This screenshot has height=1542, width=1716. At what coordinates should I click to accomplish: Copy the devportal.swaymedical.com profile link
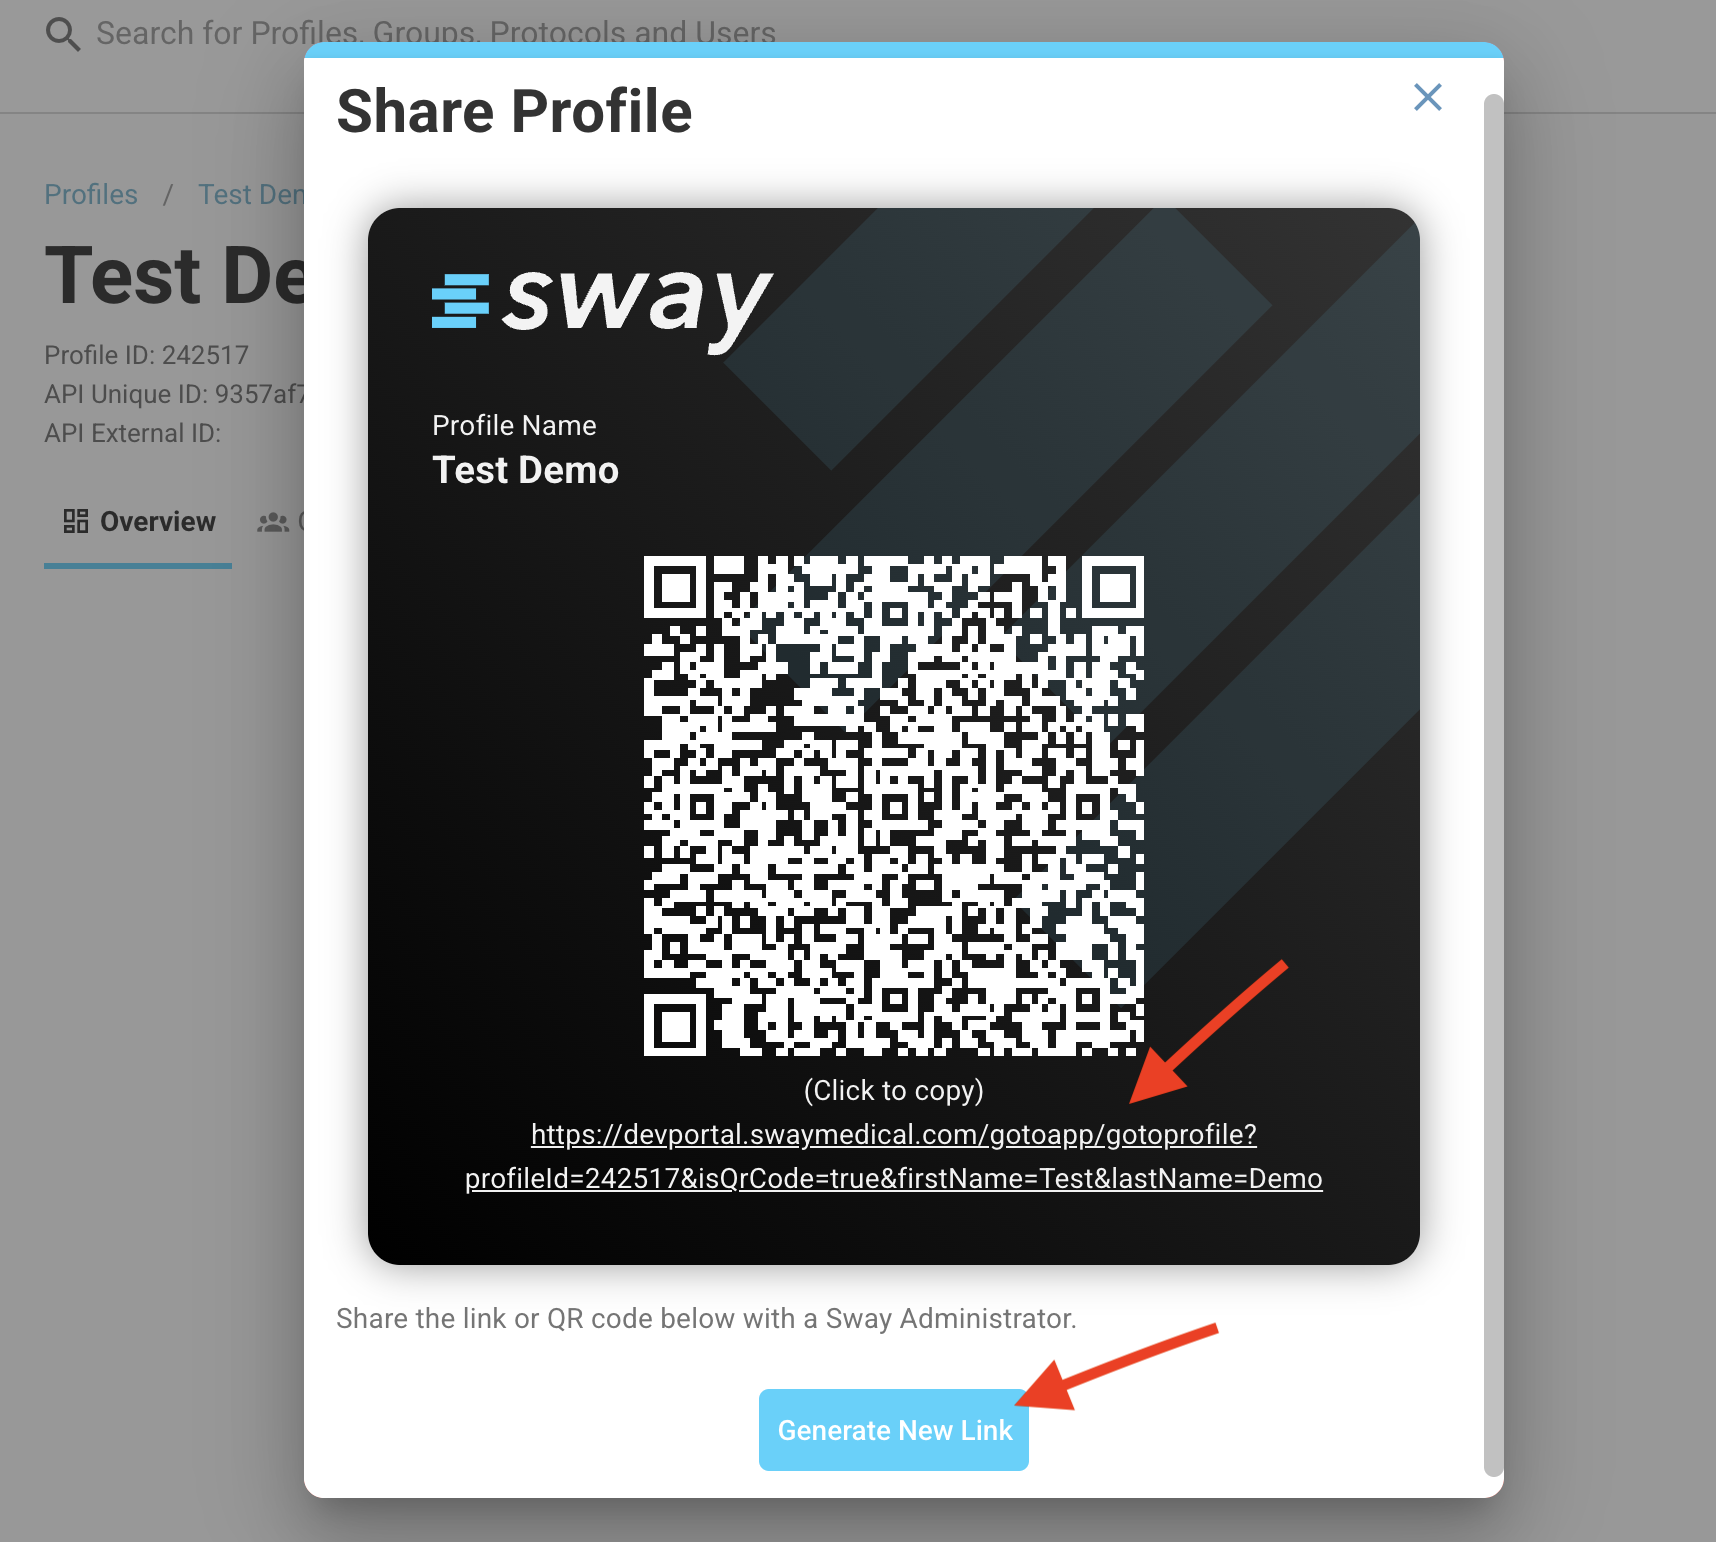pyautogui.click(x=893, y=1156)
